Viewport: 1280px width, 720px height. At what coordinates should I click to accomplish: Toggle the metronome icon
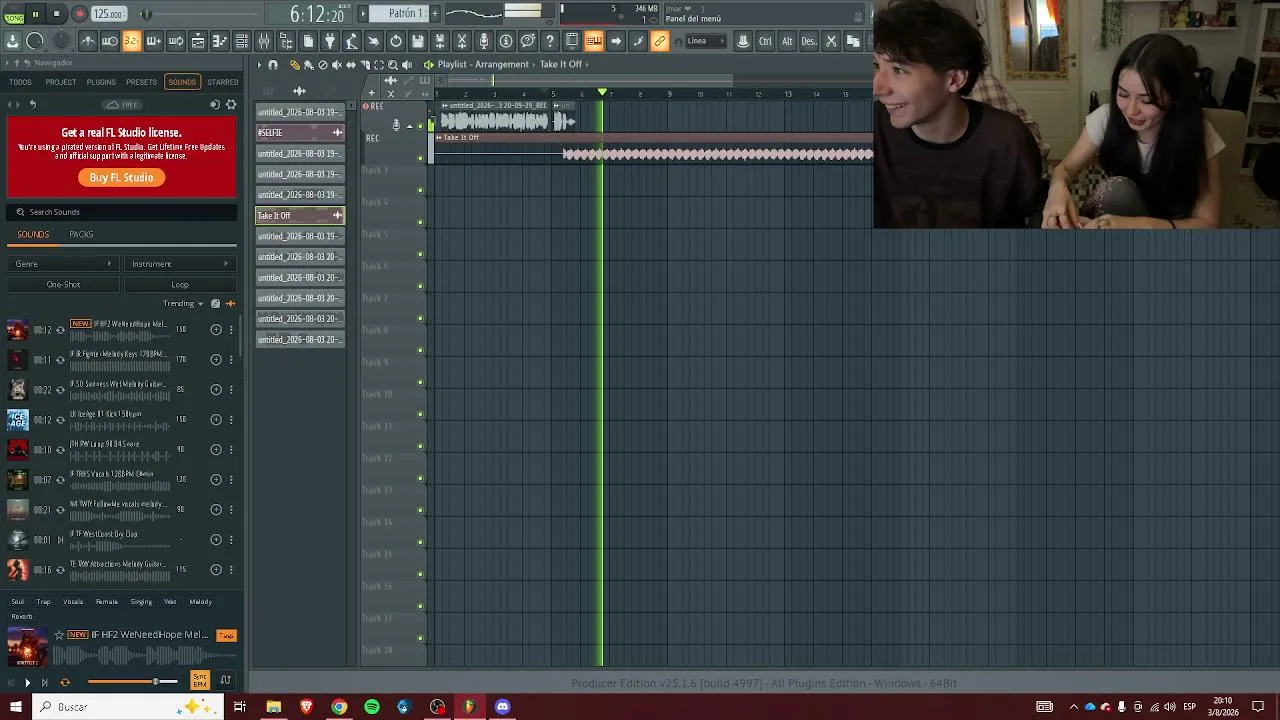click(x=88, y=41)
